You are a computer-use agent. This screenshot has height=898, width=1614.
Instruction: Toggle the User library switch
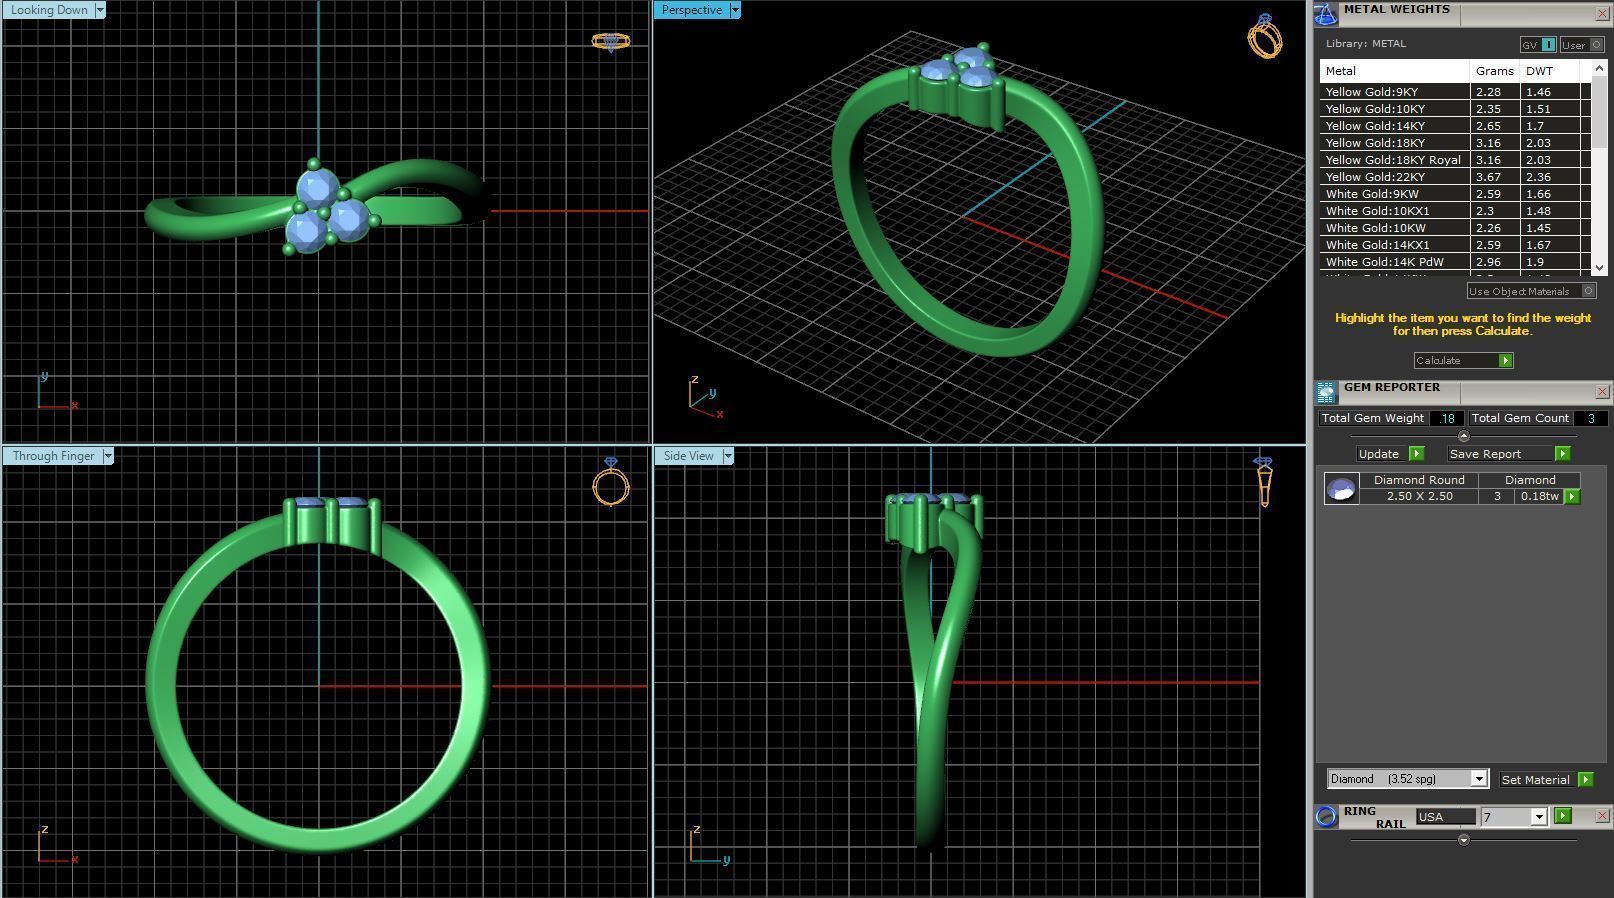[x=1581, y=45]
